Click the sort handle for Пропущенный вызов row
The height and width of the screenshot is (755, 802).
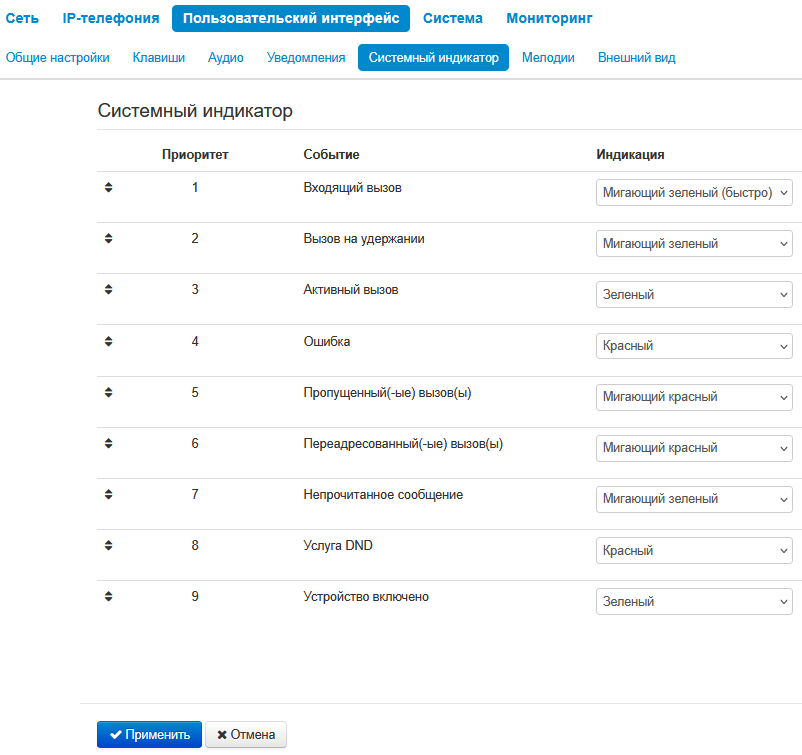pyautogui.click(x=109, y=392)
